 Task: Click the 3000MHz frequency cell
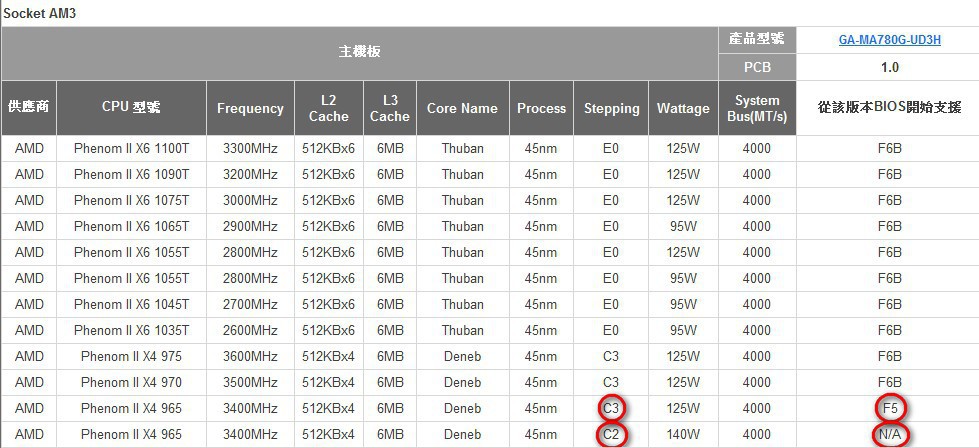coord(250,200)
